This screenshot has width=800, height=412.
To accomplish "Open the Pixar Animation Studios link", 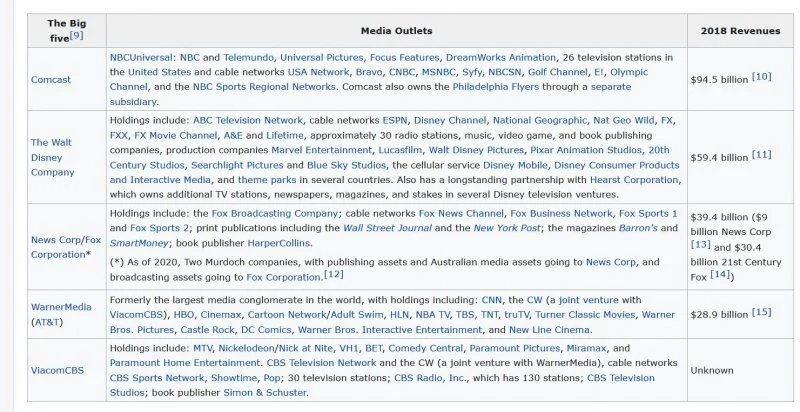I will [586, 150].
